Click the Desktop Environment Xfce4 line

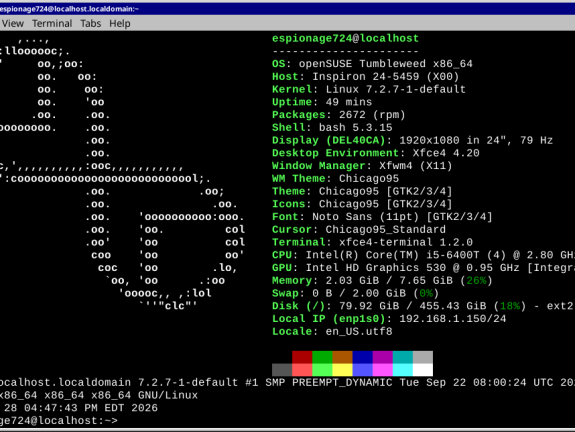(376, 153)
